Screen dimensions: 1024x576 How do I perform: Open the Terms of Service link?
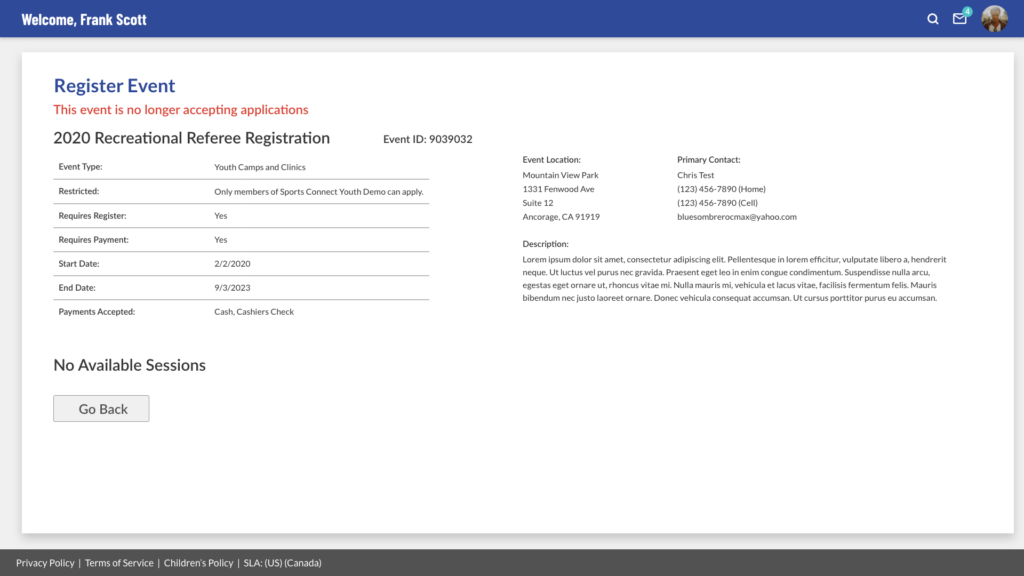119,563
